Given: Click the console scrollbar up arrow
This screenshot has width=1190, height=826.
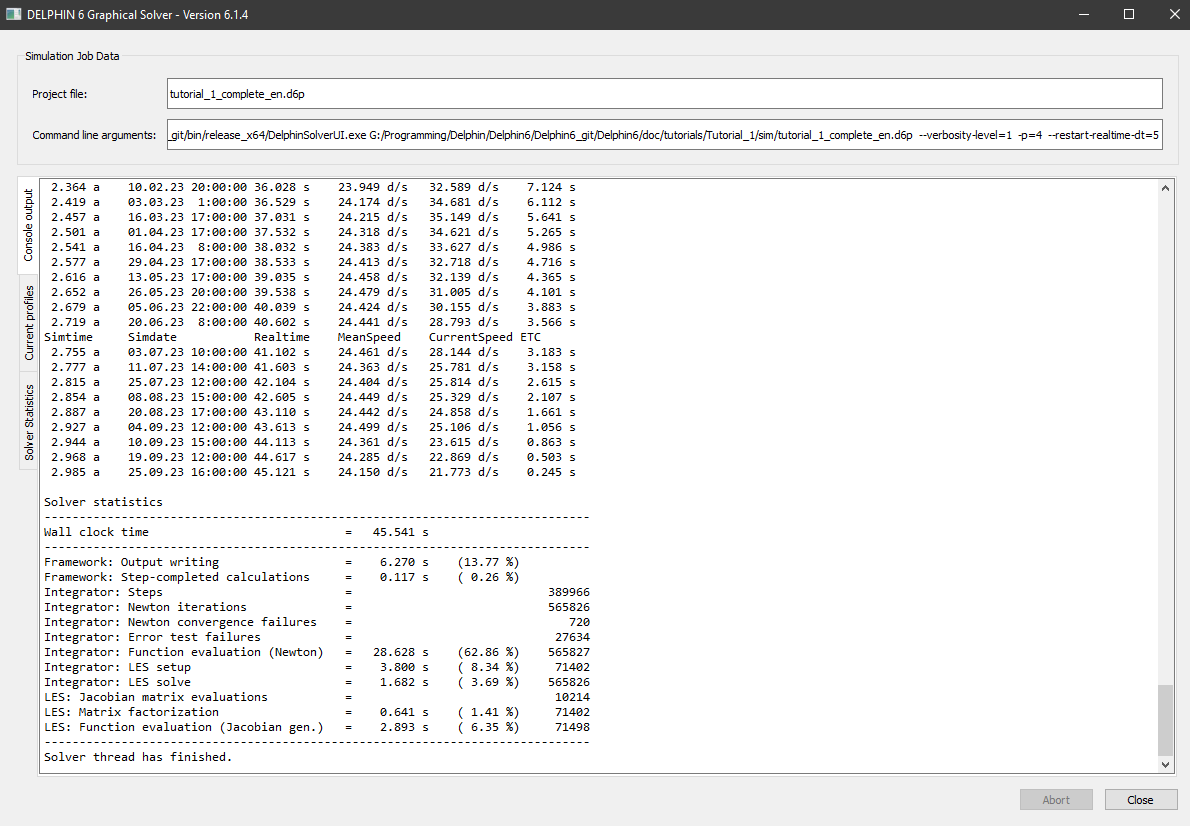Looking at the screenshot, I should point(1165,188).
